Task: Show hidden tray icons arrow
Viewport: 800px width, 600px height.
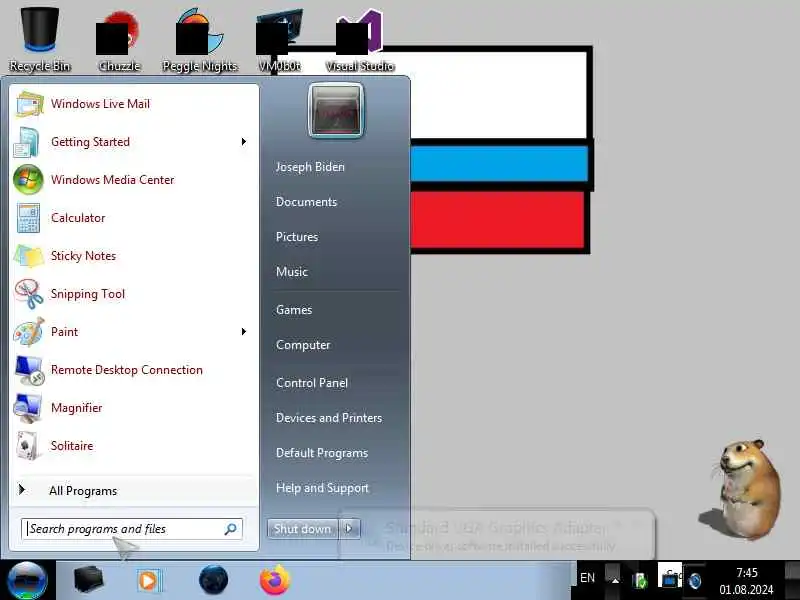Action: pyautogui.click(x=615, y=580)
